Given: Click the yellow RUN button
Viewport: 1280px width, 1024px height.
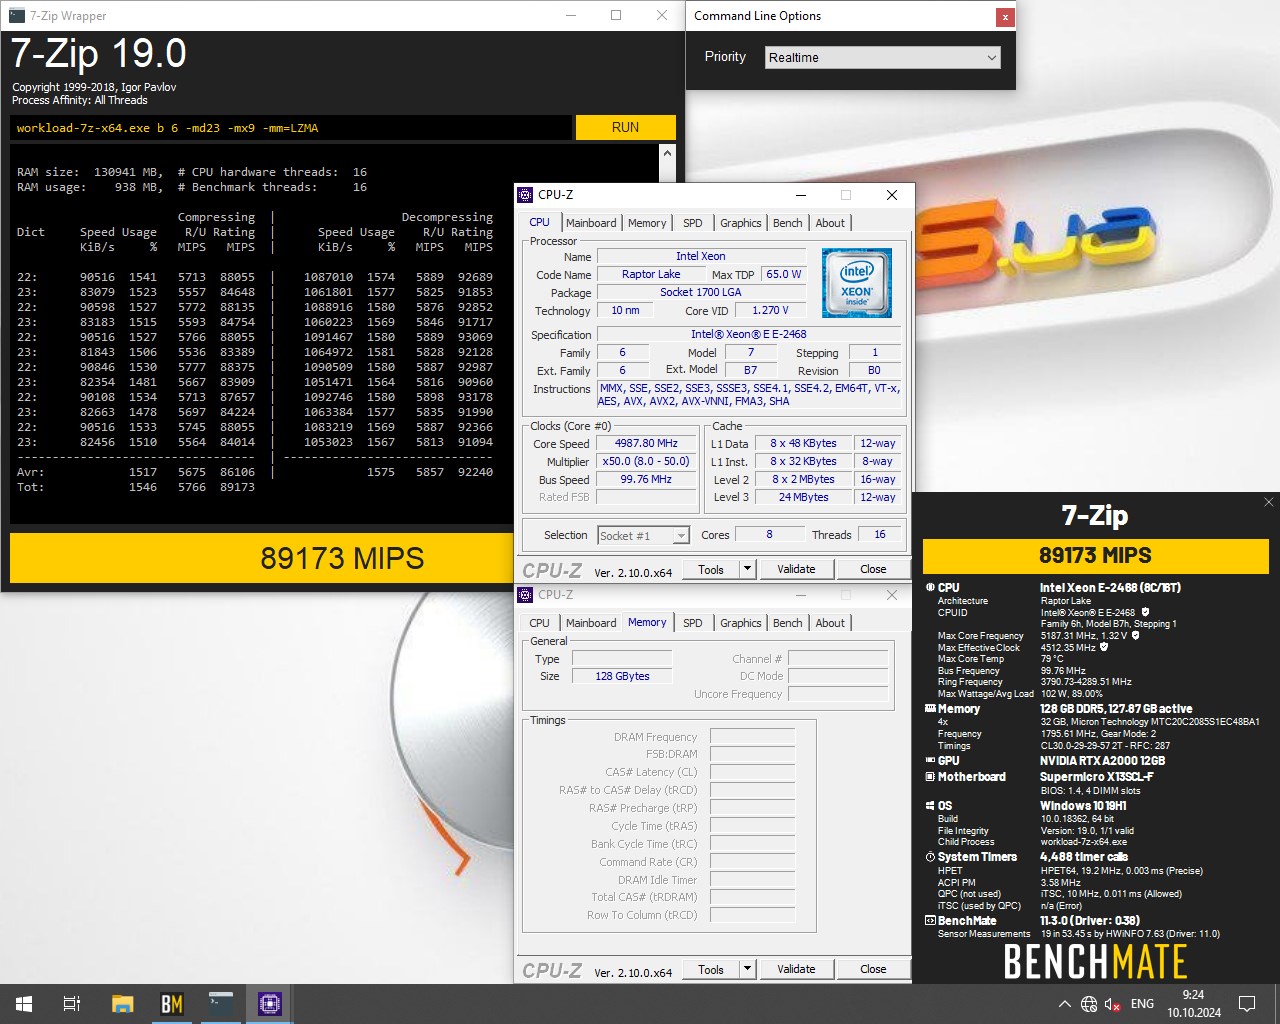Looking at the screenshot, I should click(x=625, y=127).
